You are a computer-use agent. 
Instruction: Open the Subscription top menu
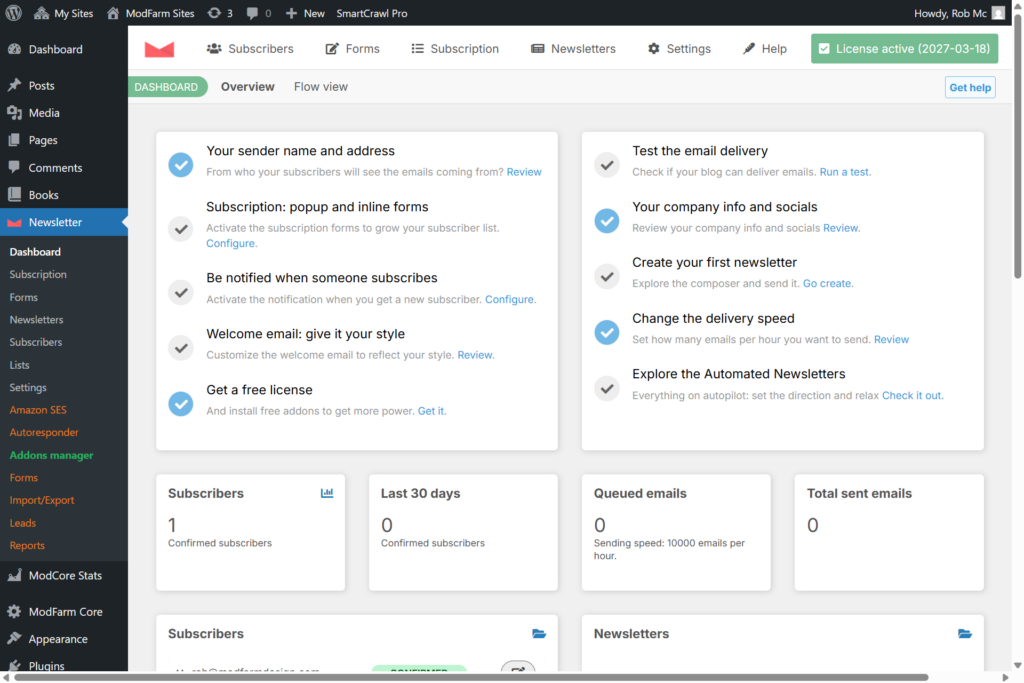(x=455, y=49)
